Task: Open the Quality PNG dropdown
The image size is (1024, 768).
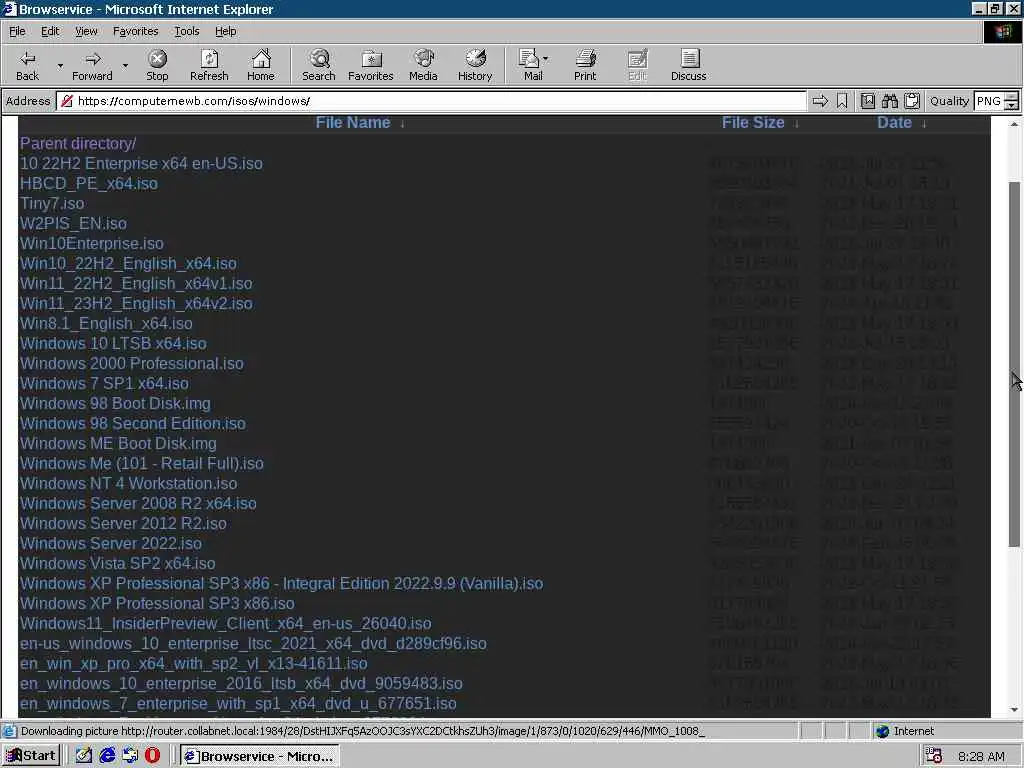Action: [1012, 101]
